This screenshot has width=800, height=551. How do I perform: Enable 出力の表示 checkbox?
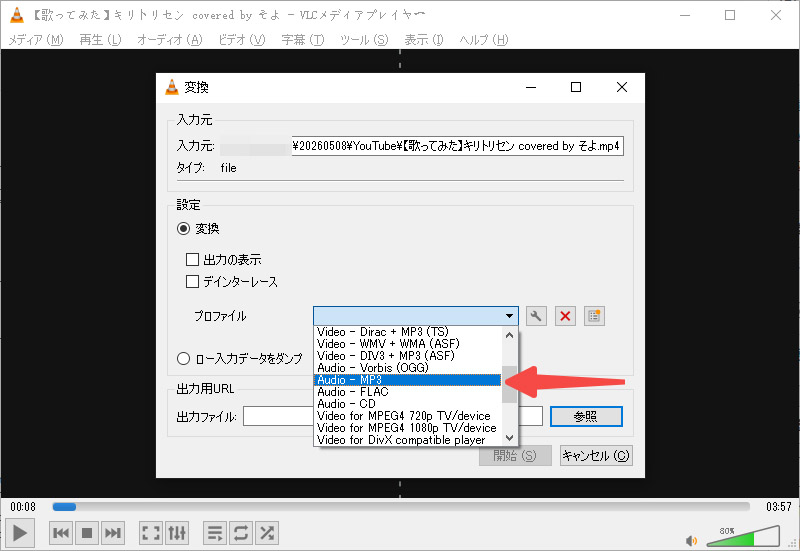[192, 260]
